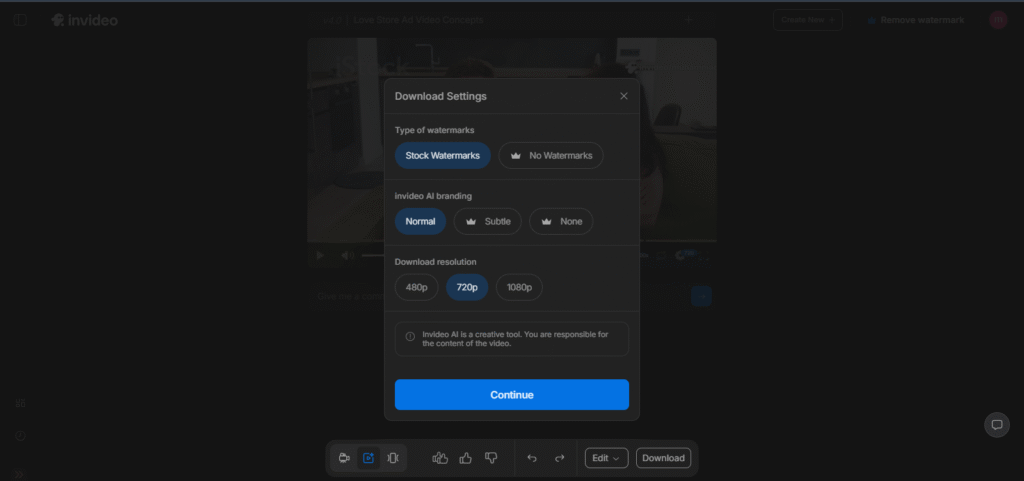The height and width of the screenshot is (481, 1024).
Task: Choose 480p download resolution
Action: 415,287
